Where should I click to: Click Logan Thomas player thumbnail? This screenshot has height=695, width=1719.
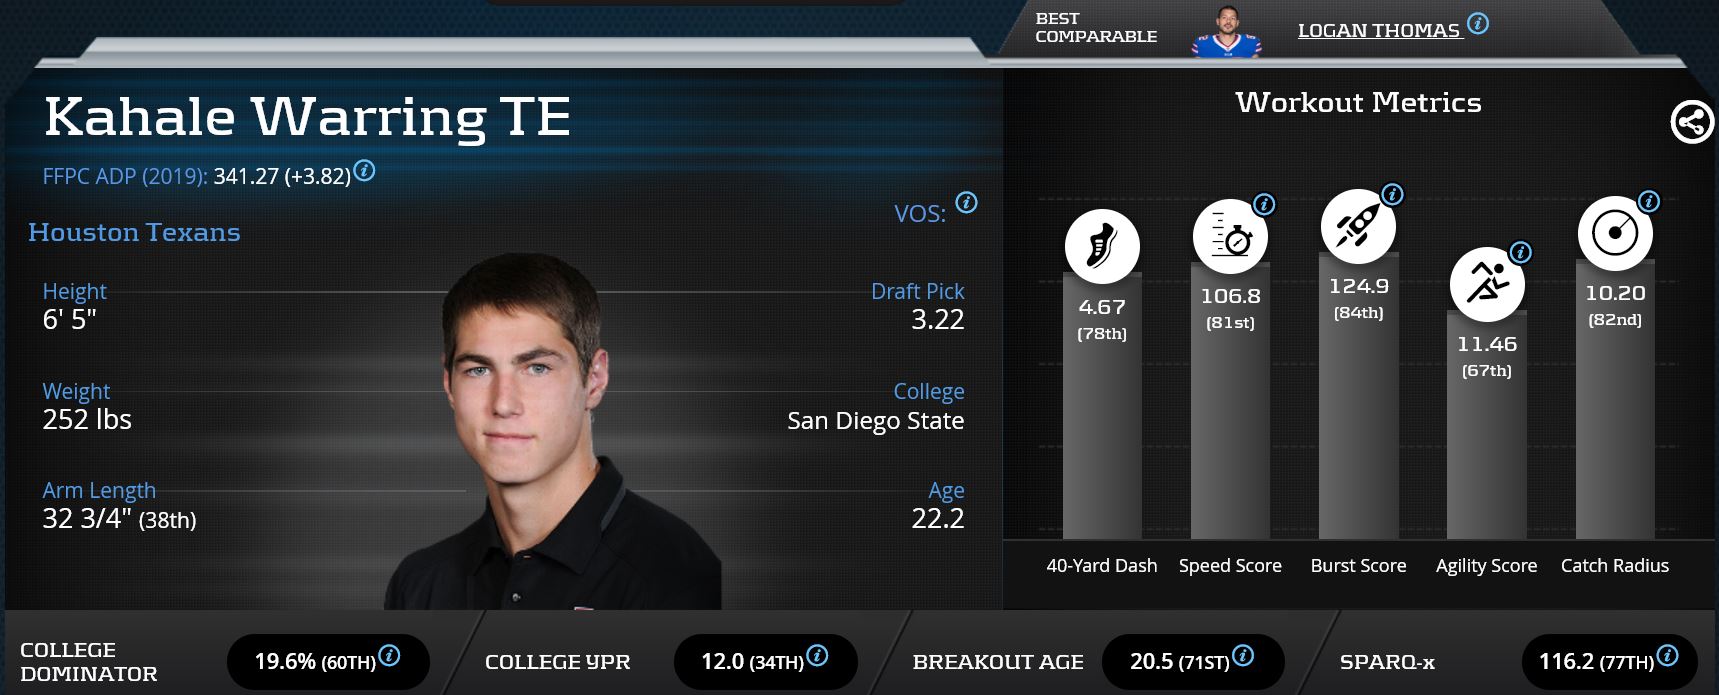[x=1227, y=32]
